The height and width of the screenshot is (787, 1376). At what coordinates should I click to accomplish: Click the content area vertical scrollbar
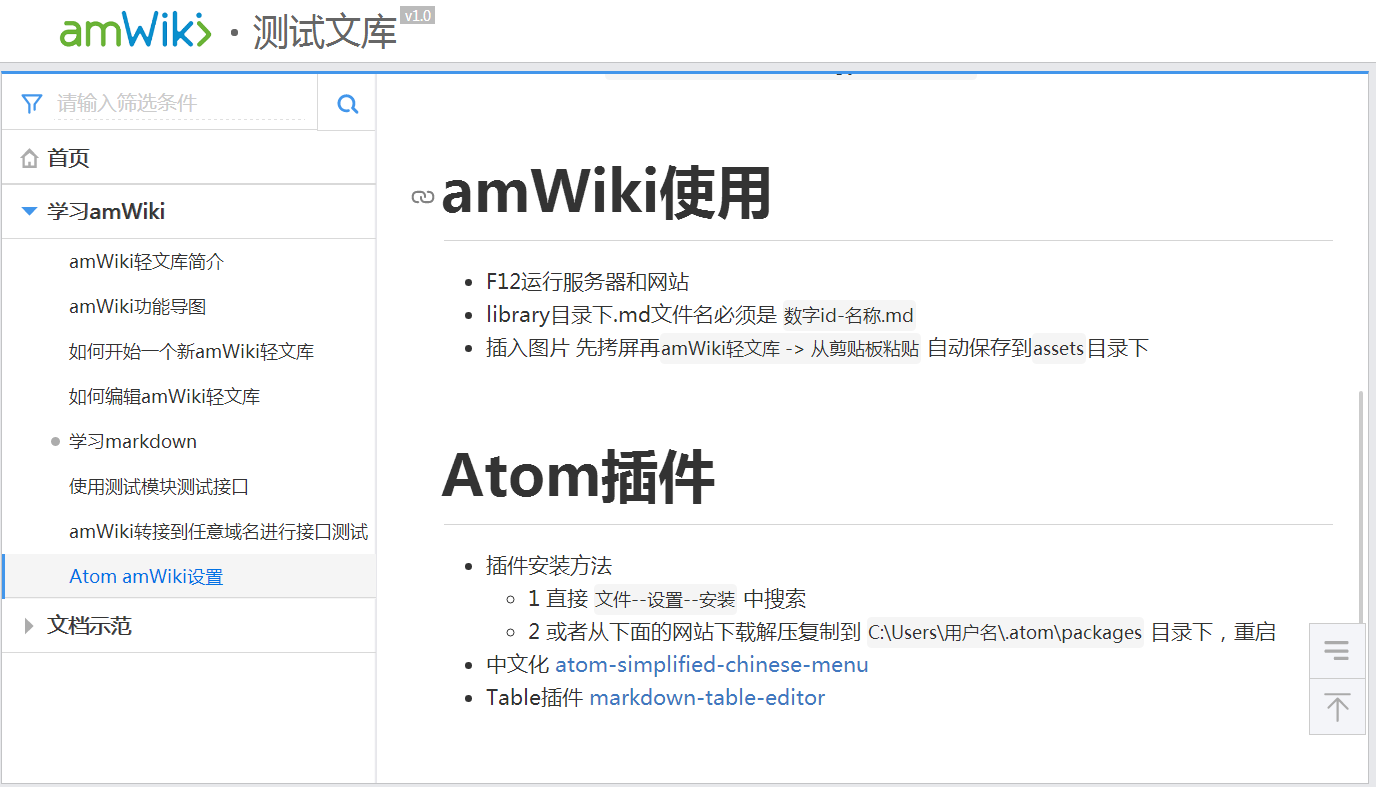click(x=1359, y=506)
